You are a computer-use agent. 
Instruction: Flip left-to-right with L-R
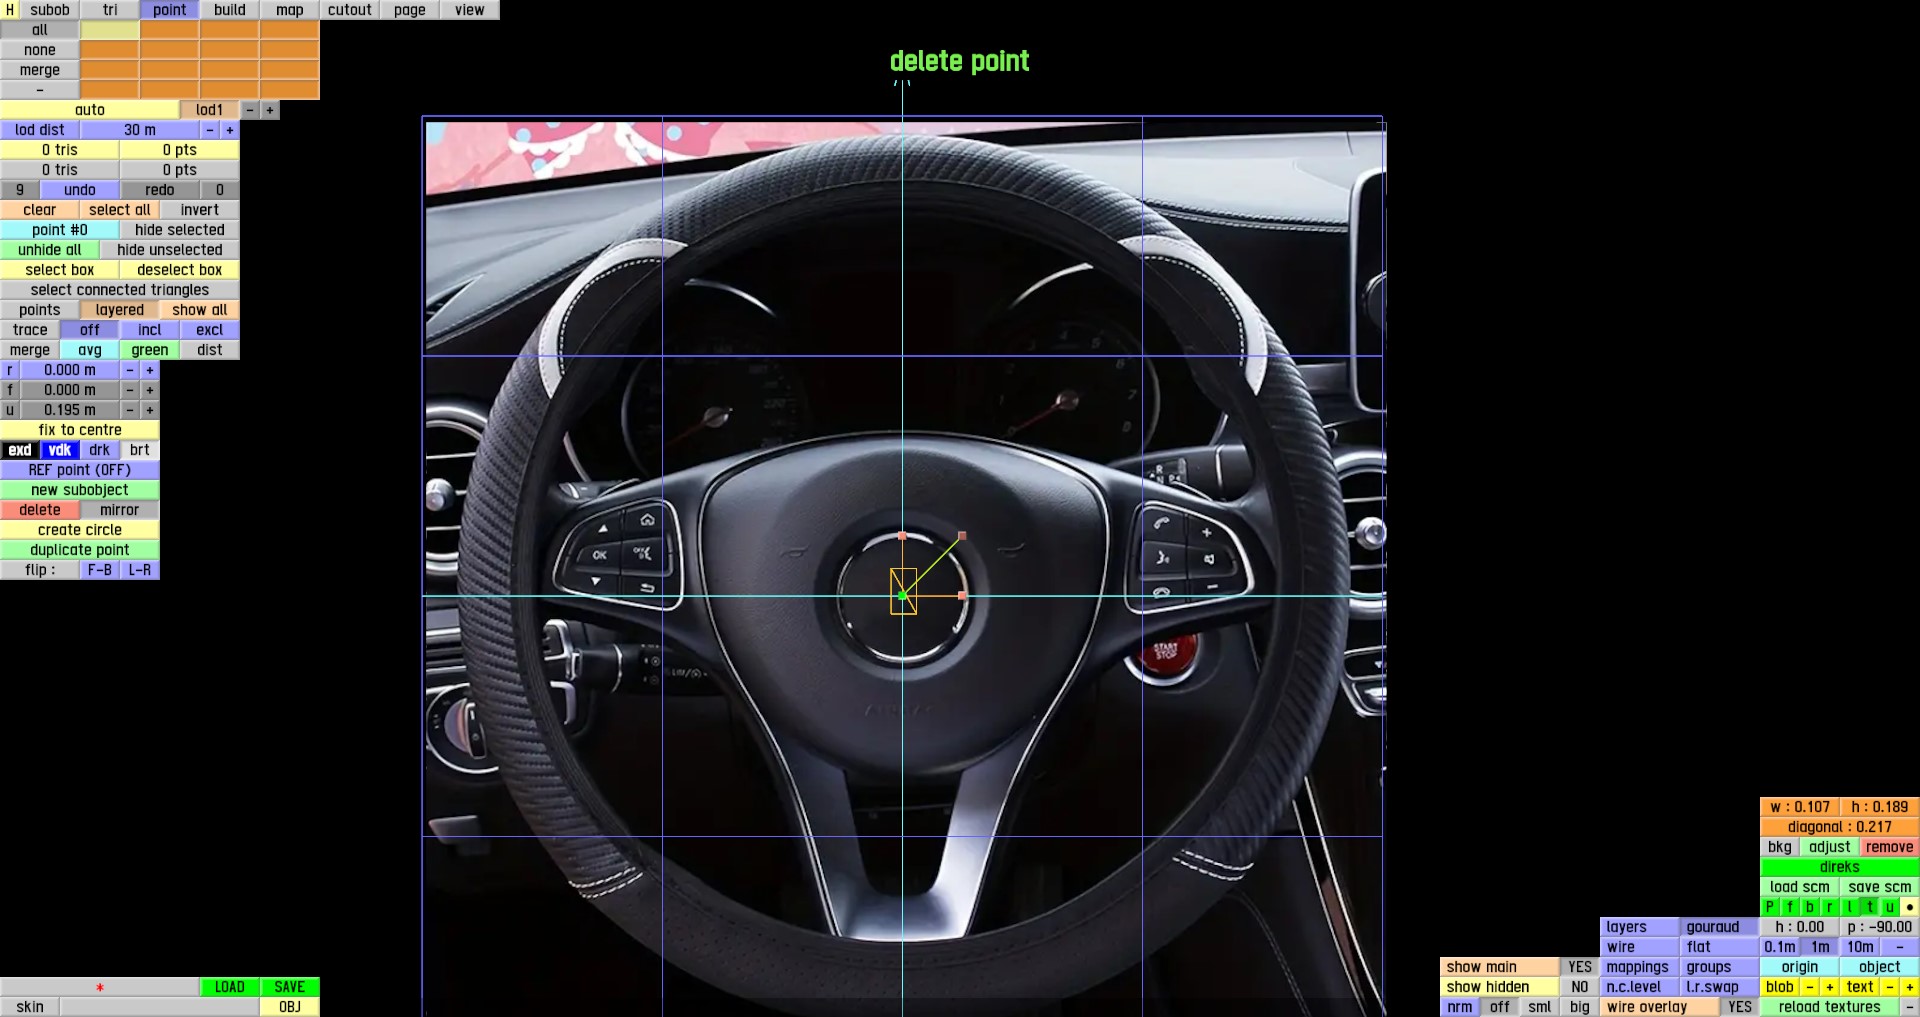point(140,570)
